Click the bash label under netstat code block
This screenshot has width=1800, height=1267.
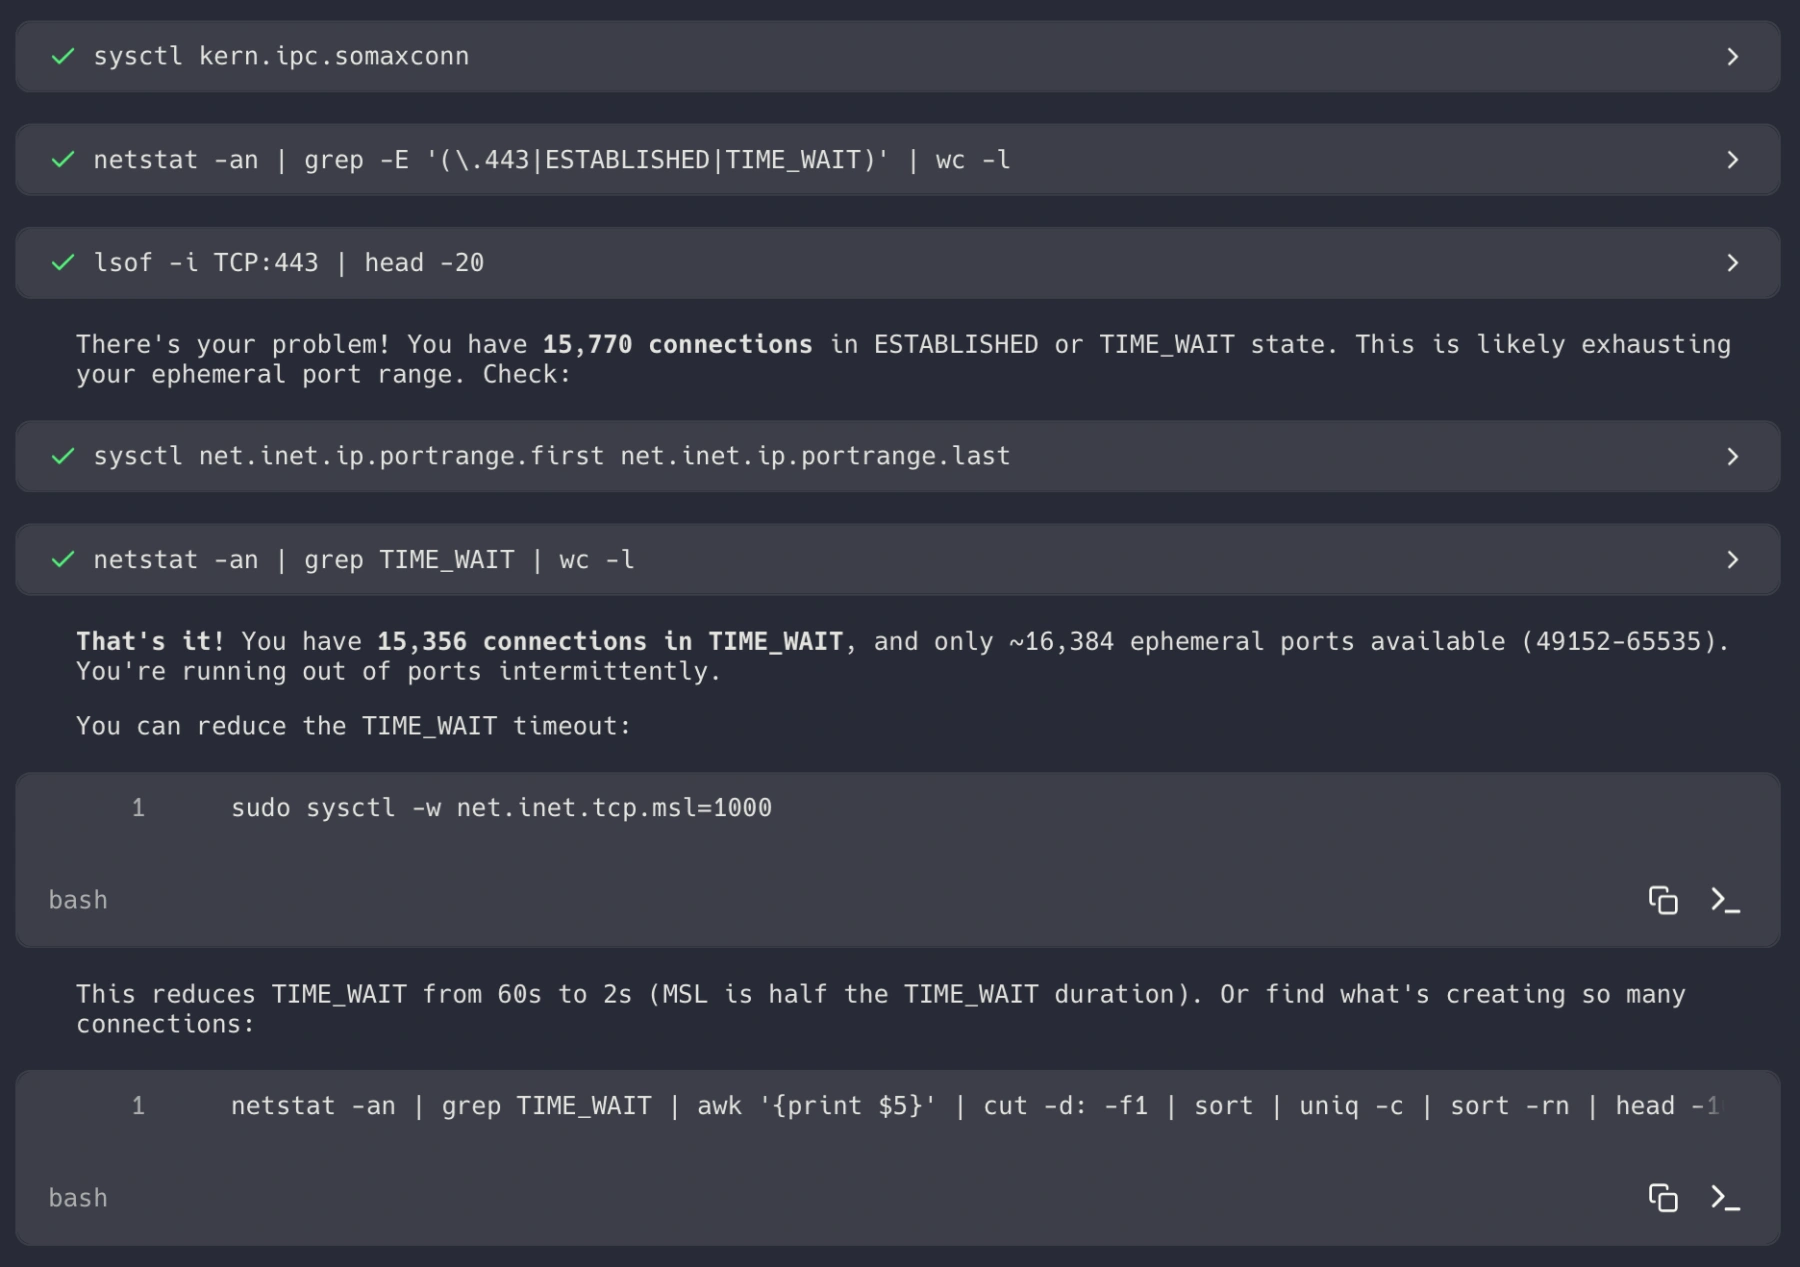78,1198
